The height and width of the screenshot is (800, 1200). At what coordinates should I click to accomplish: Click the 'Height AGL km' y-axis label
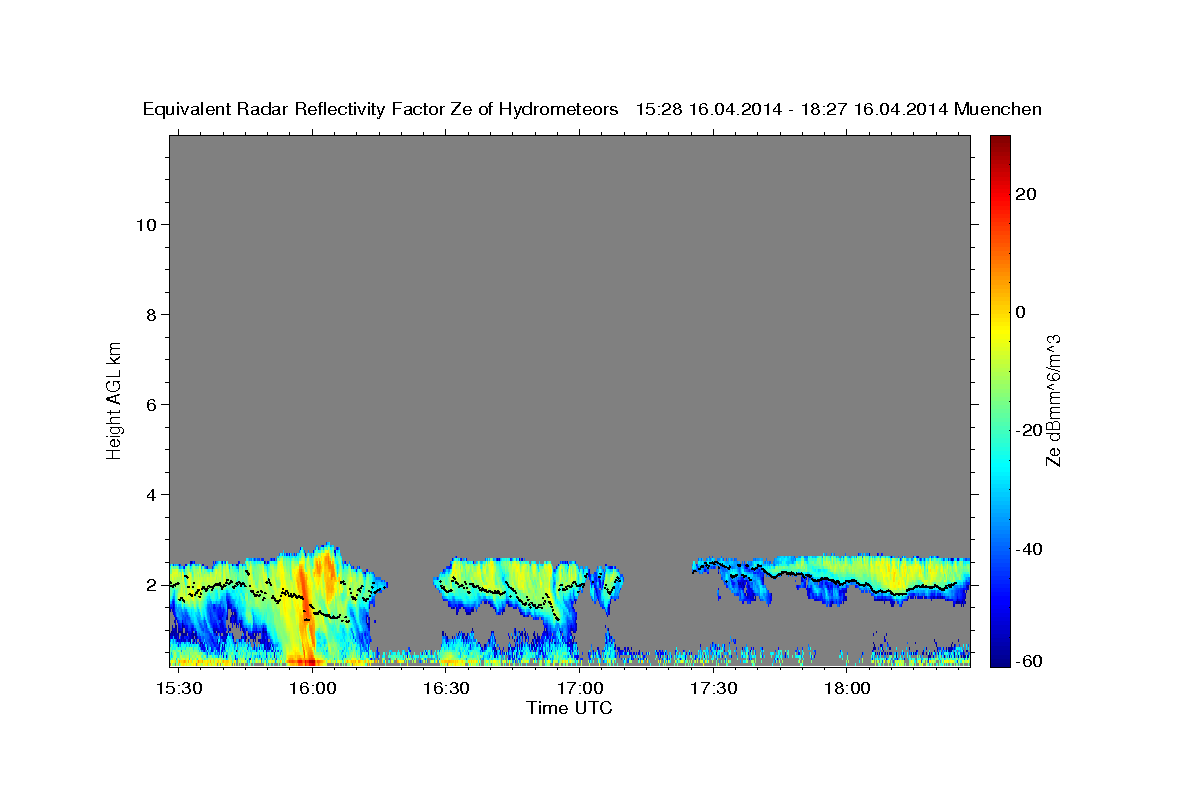pyautogui.click(x=114, y=399)
